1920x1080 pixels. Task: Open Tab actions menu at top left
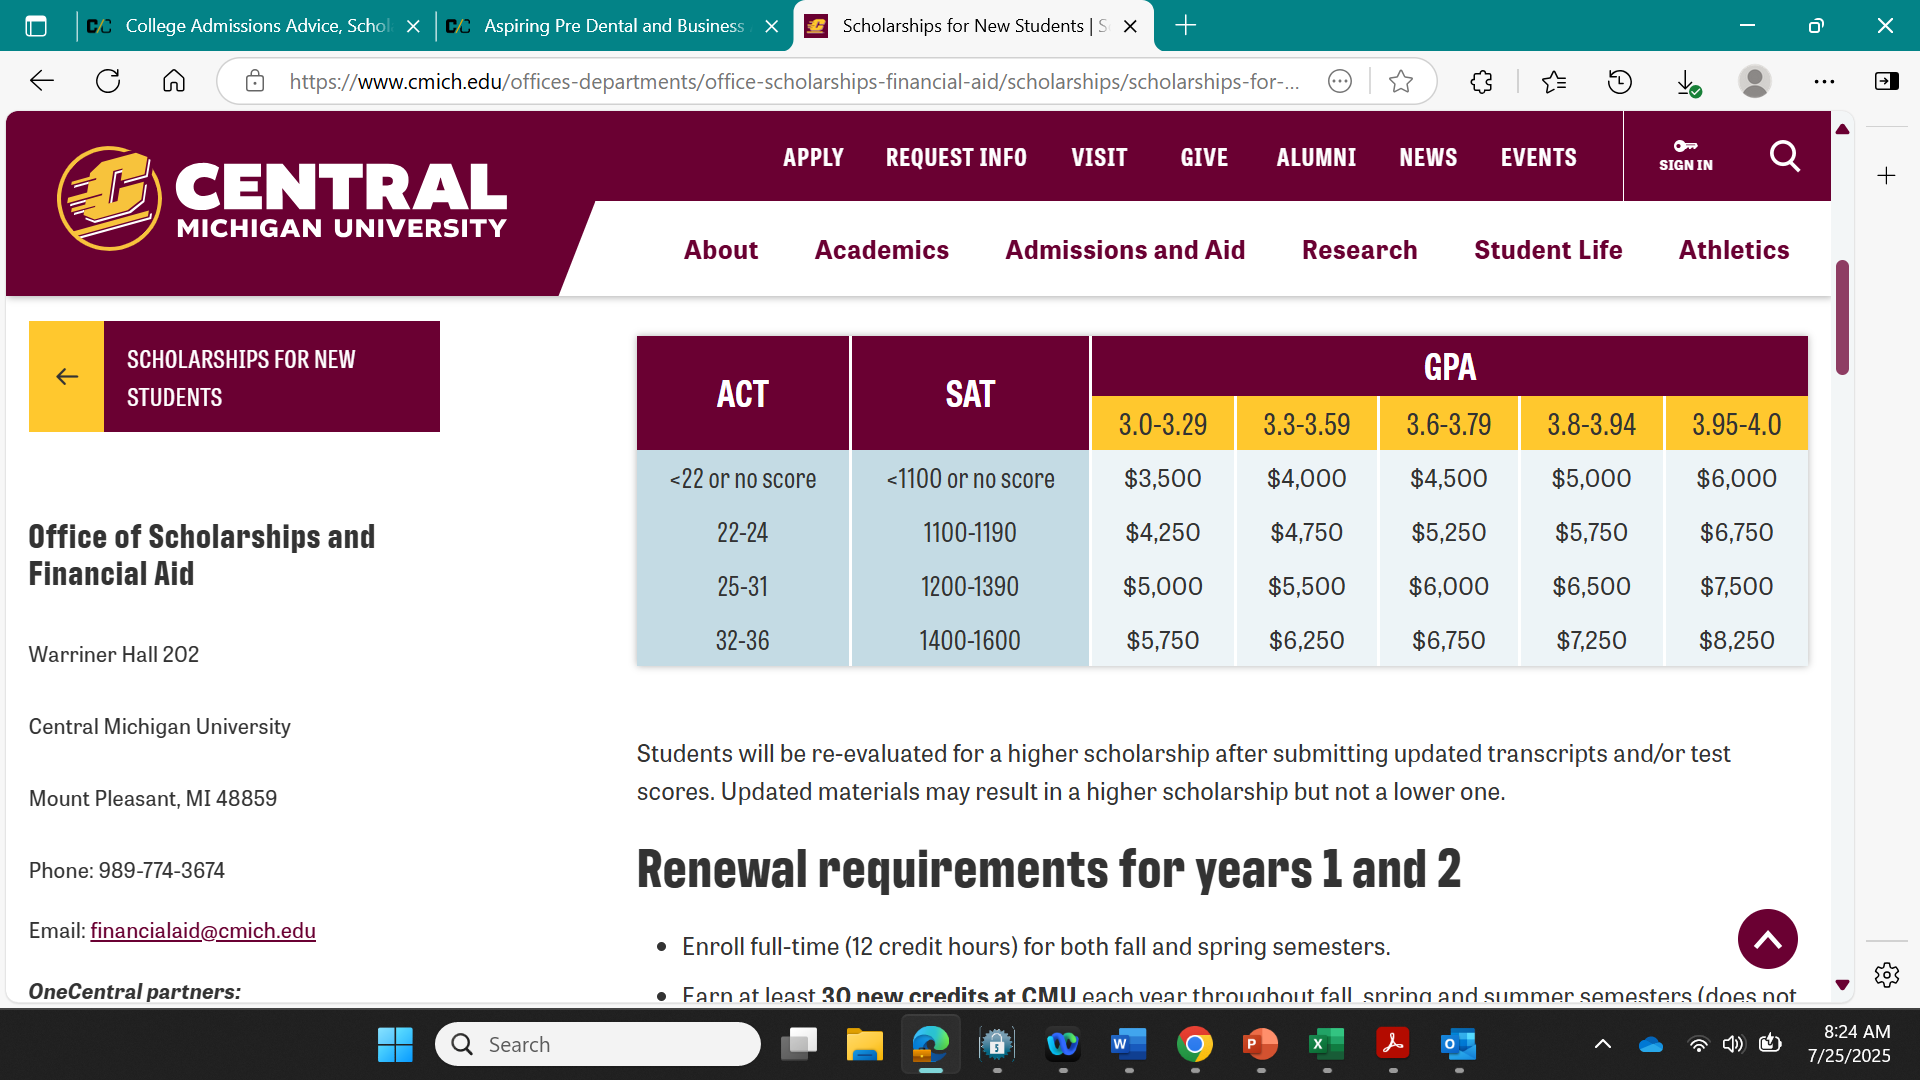point(36,26)
